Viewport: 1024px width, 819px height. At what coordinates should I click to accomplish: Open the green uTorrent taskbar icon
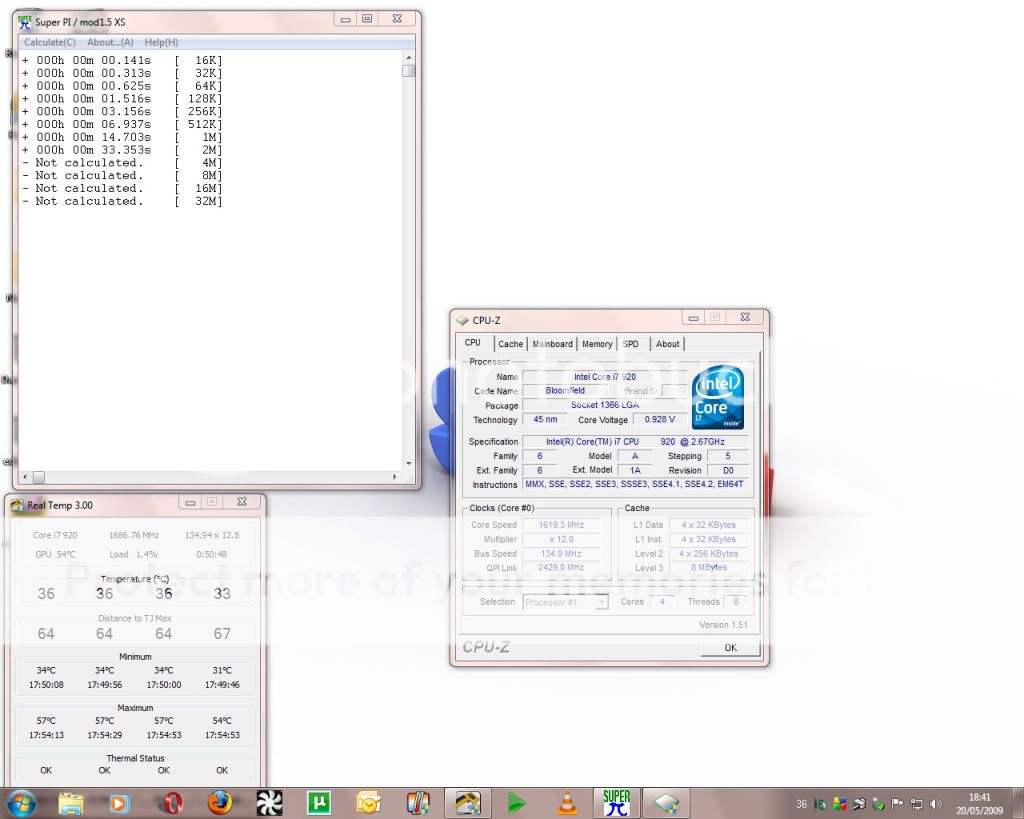click(x=319, y=803)
